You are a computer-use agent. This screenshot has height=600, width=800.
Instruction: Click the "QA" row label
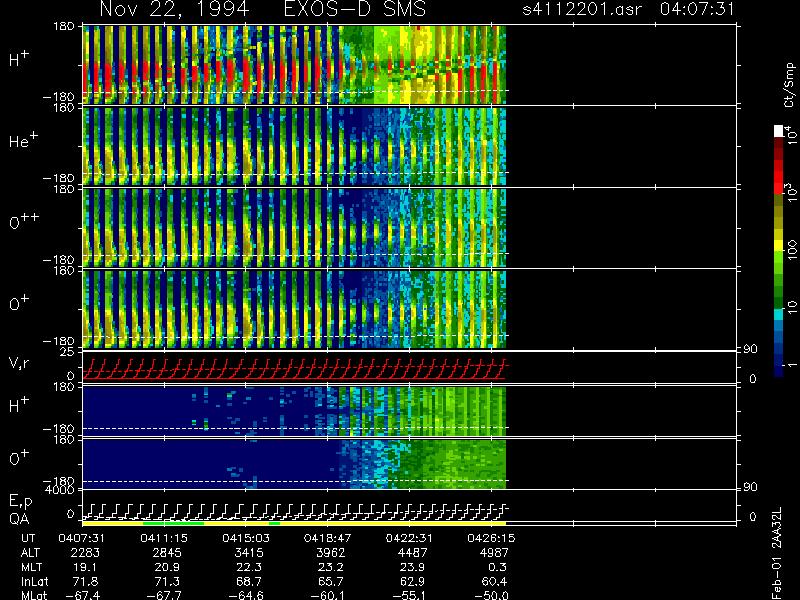click(x=19, y=518)
